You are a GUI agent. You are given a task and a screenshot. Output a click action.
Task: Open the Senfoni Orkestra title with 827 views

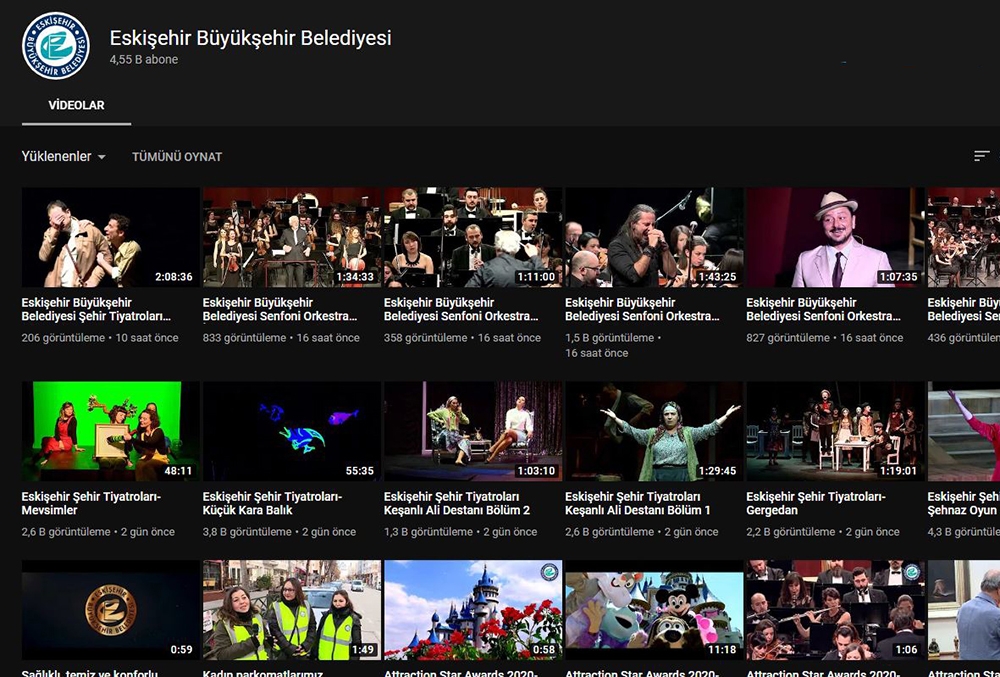click(x=823, y=309)
